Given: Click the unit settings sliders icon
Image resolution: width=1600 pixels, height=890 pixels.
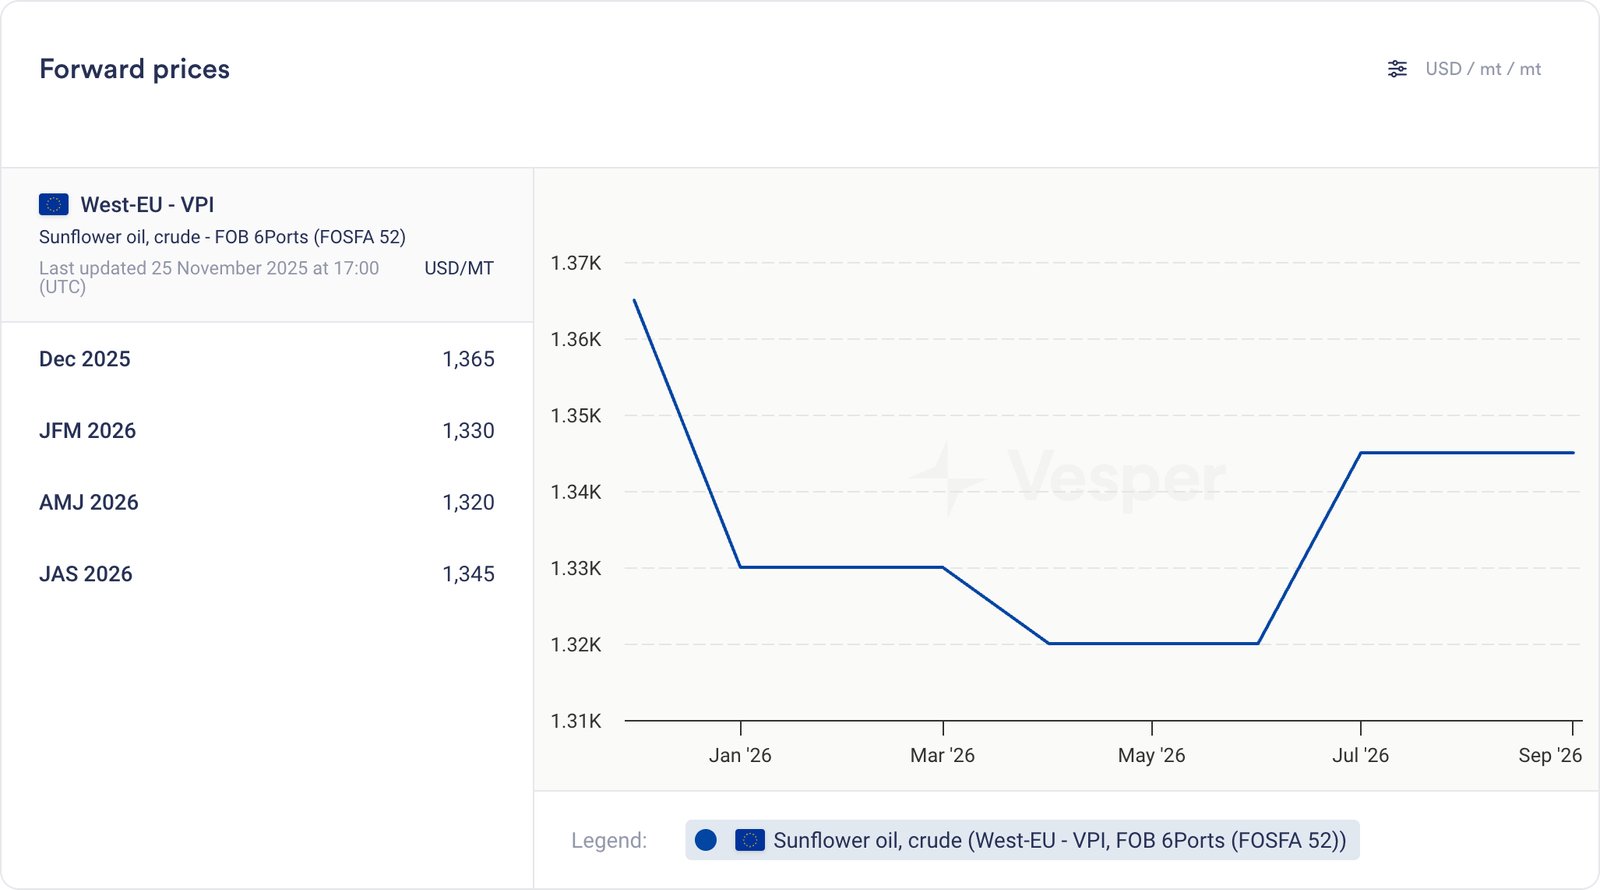Looking at the screenshot, I should pos(1397,69).
